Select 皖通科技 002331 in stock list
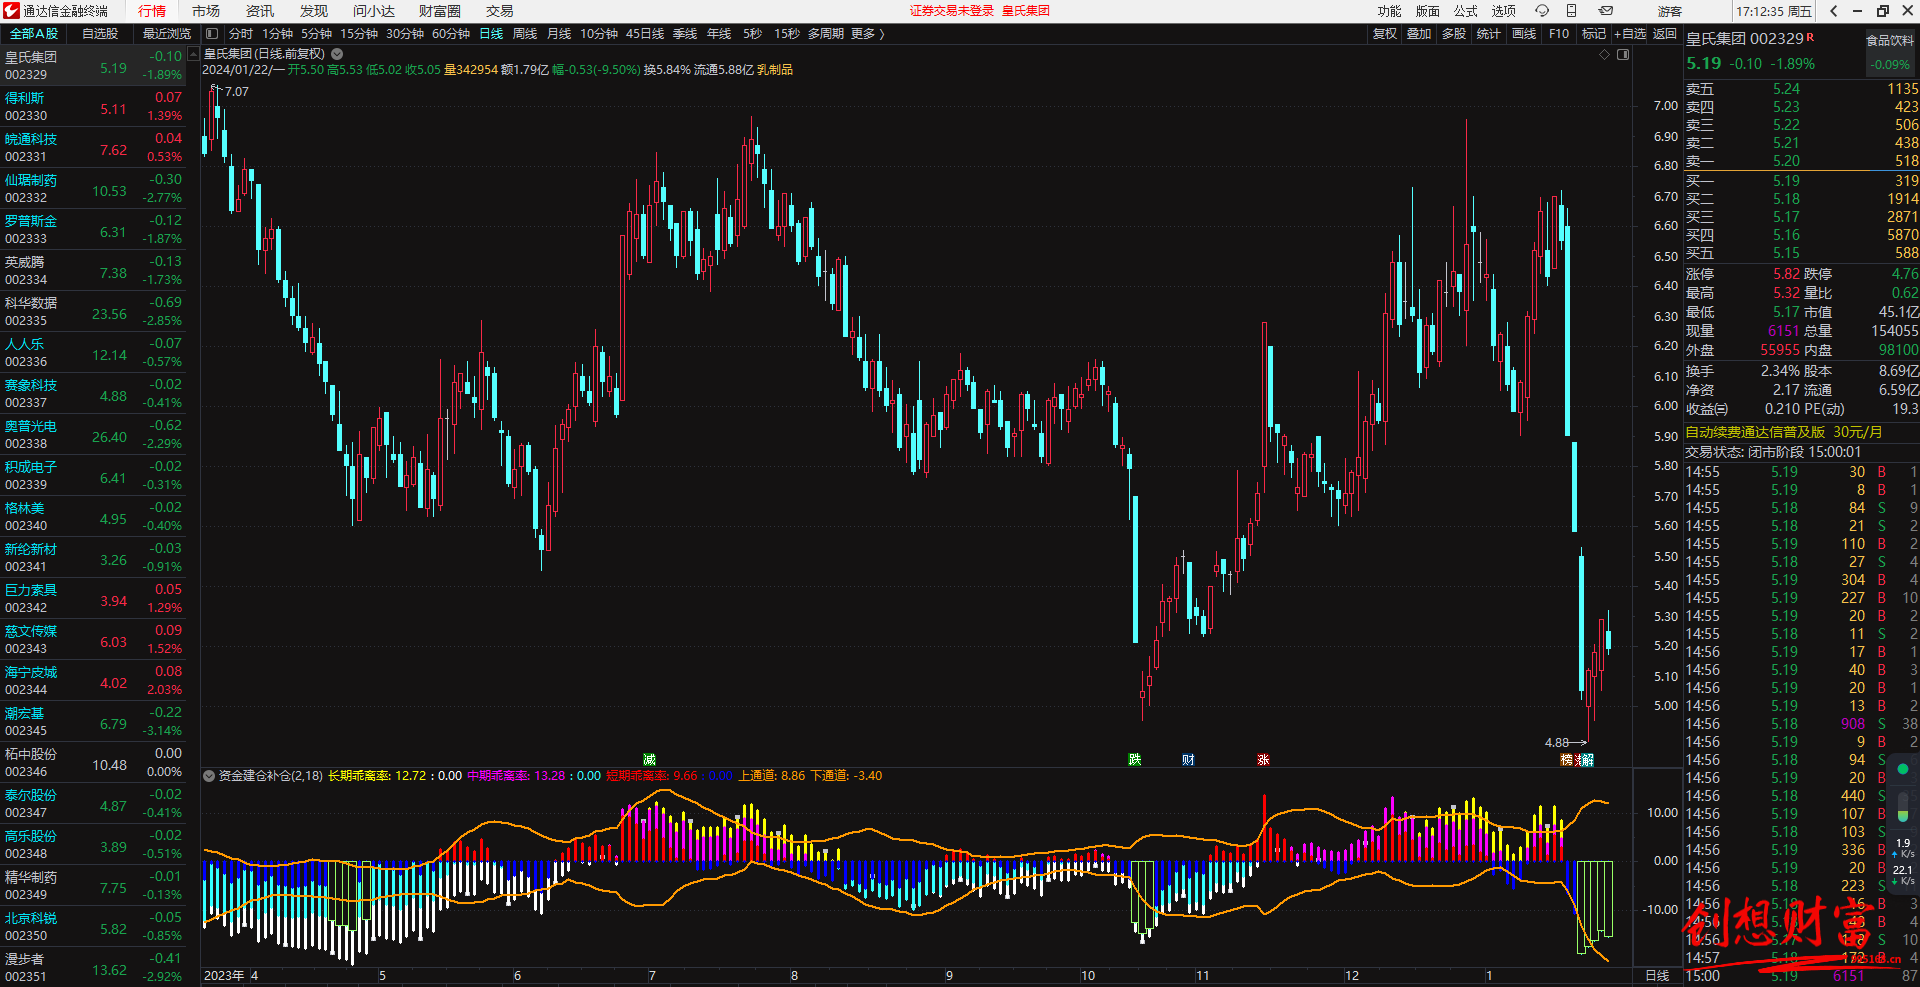Screen dimensions: 1920x987 [x=93, y=147]
